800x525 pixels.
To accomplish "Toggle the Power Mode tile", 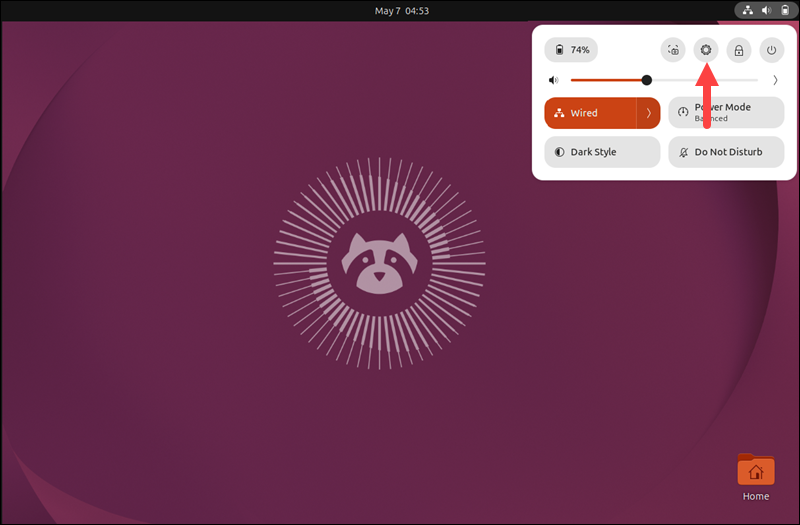I will (726, 113).
